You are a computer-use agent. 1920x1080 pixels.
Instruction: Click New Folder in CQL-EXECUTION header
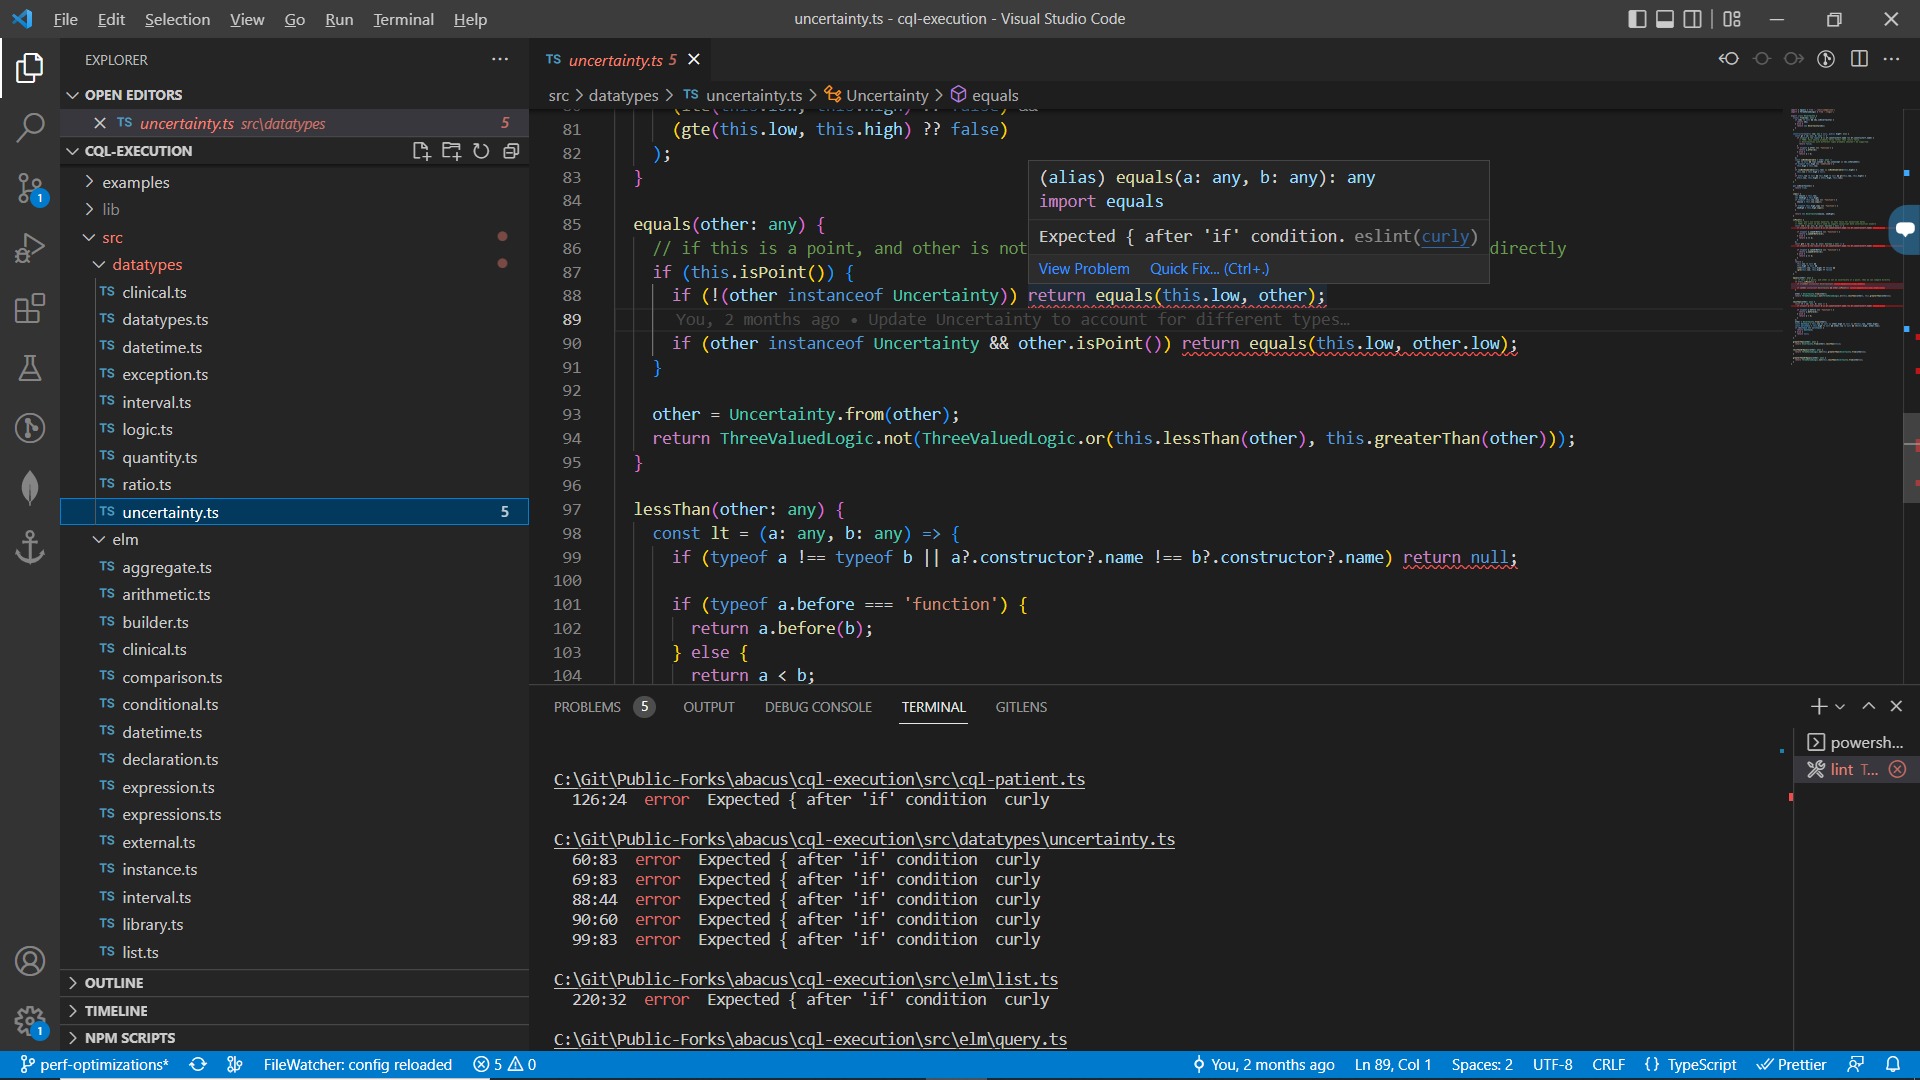click(451, 151)
